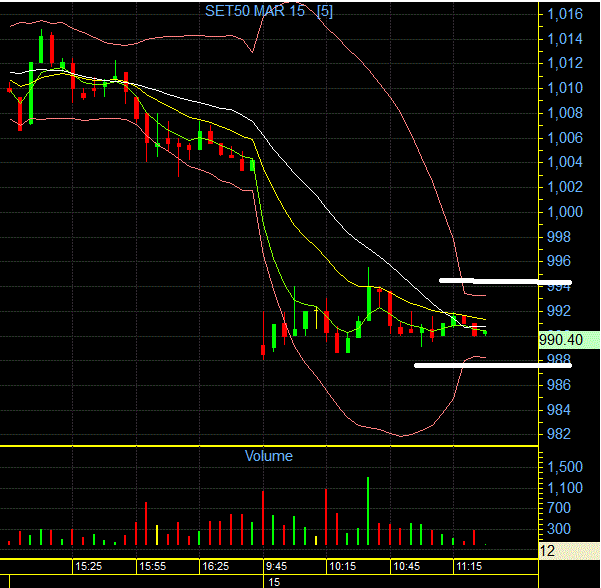The image size is (601, 588).
Task: Click the tall red volume bar at 9:45
Action: coord(263,518)
